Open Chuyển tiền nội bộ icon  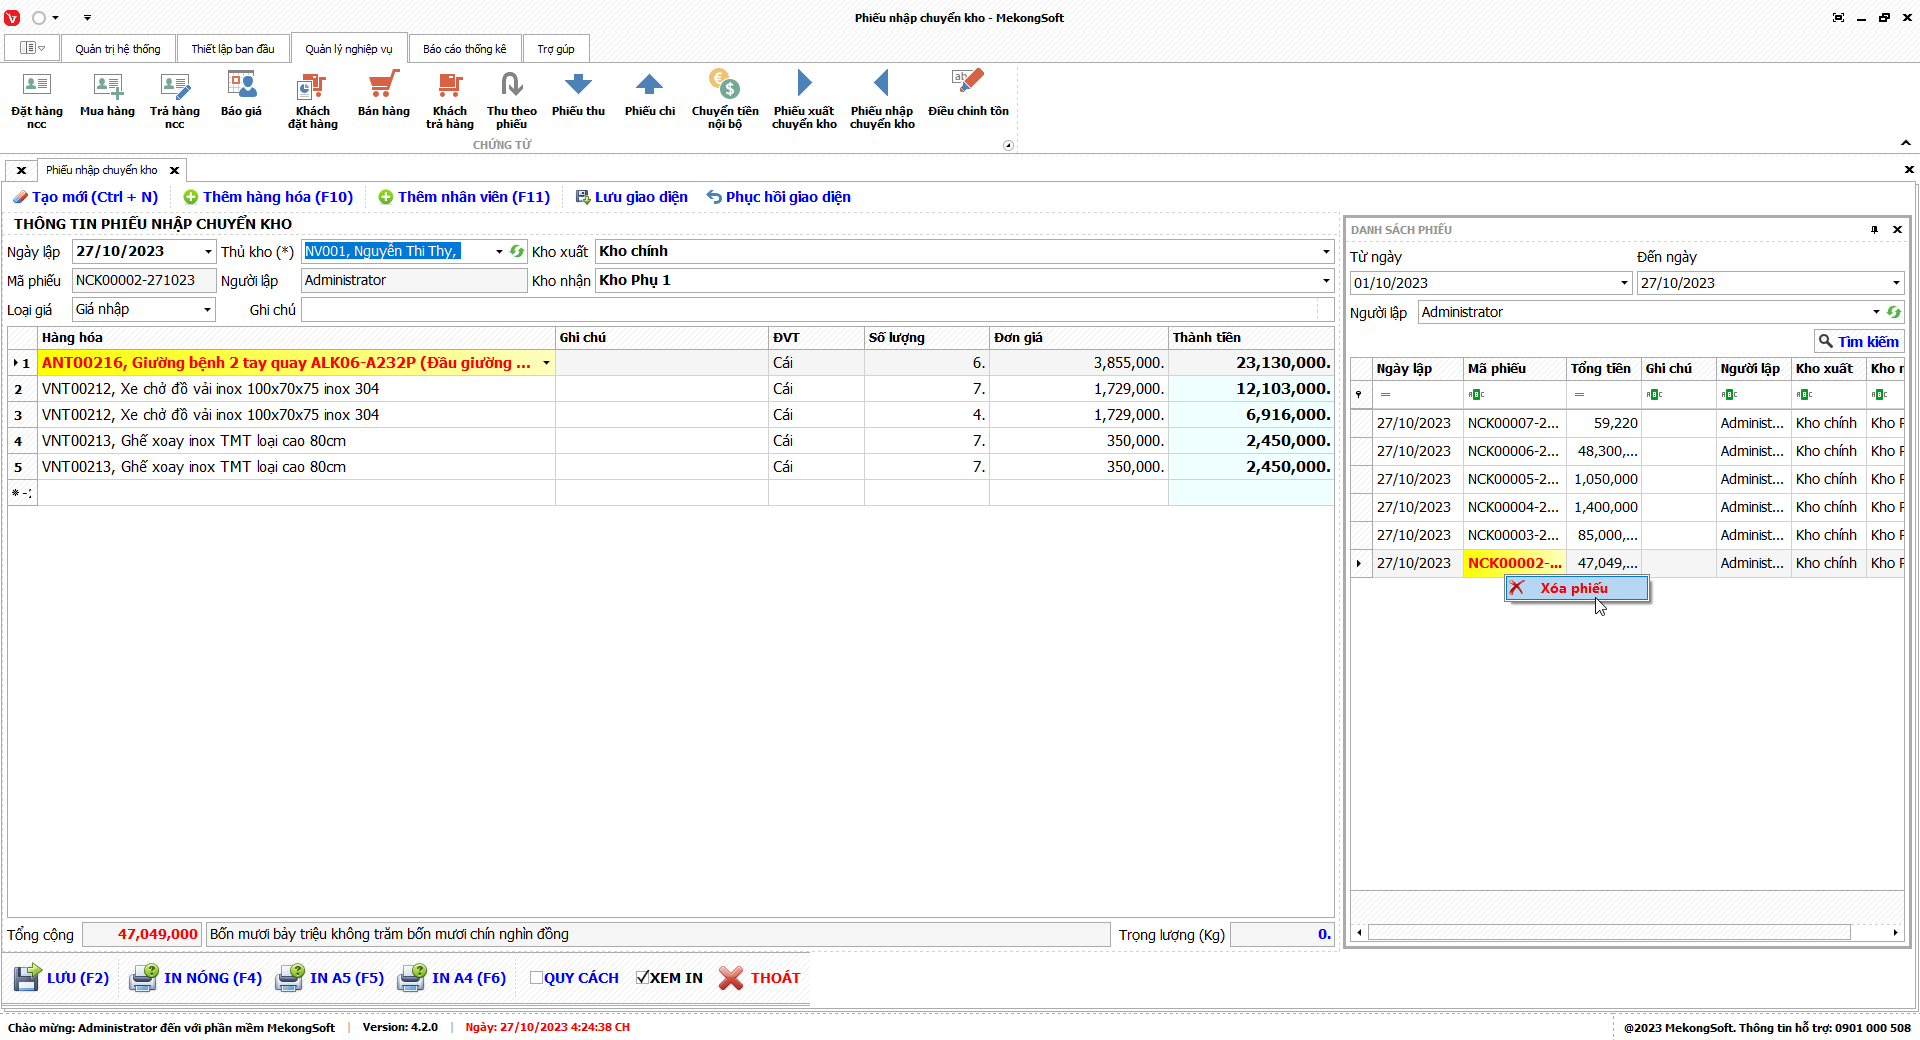click(x=724, y=85)
